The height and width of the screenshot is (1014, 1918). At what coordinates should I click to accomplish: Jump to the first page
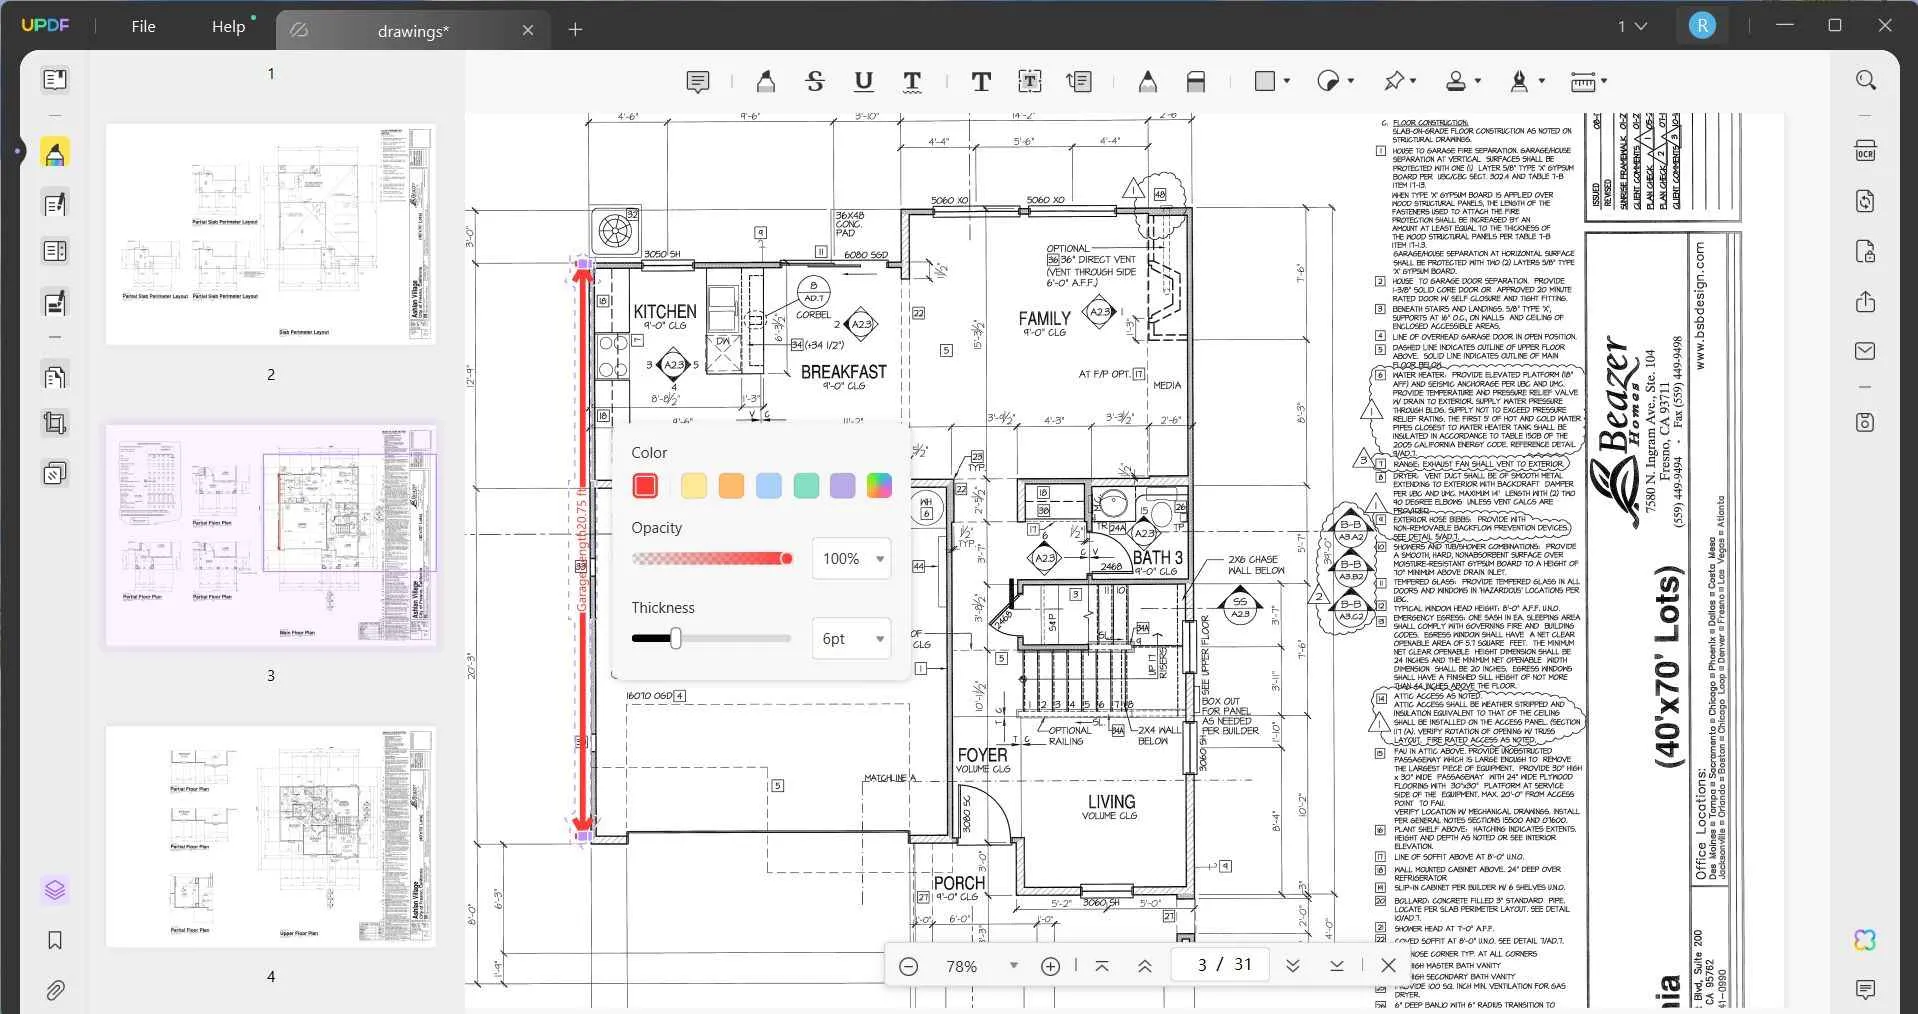[x=1101, y=966]
